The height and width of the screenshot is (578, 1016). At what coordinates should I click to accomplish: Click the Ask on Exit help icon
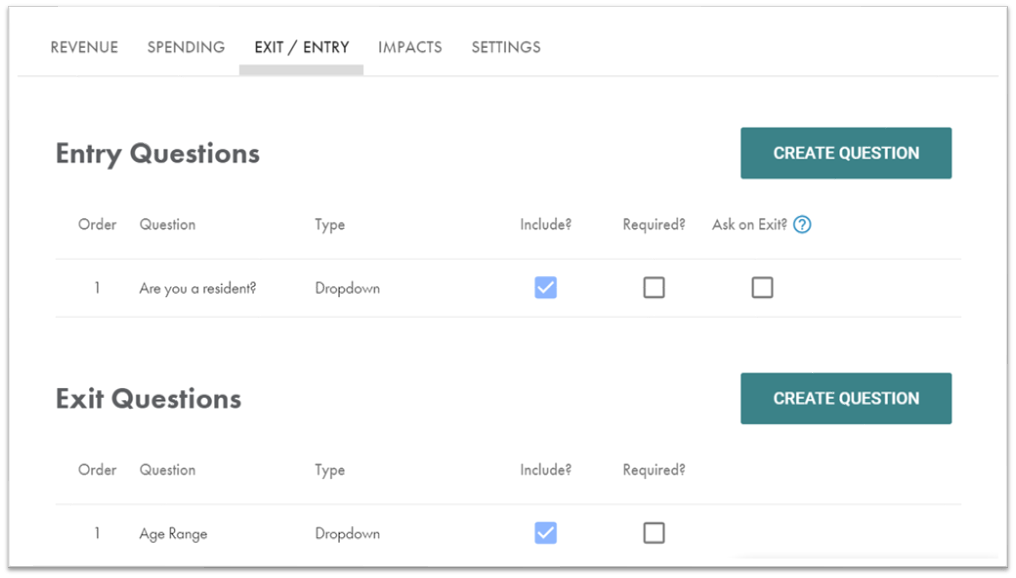(x=802, y=225)
